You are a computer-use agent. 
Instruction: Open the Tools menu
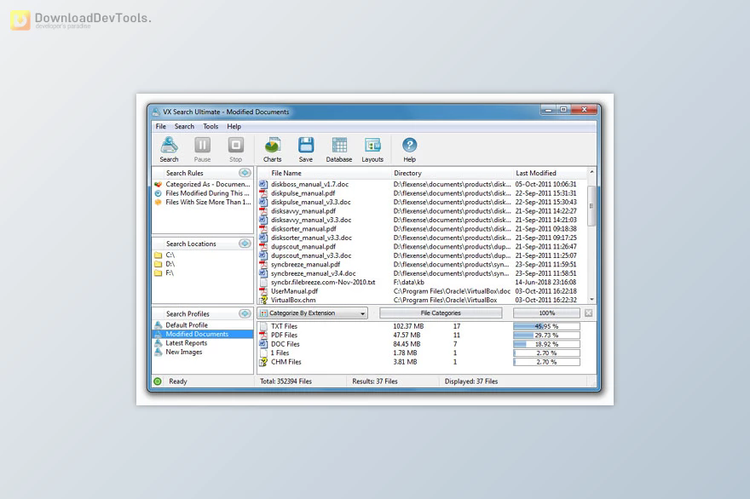[210, 126]
